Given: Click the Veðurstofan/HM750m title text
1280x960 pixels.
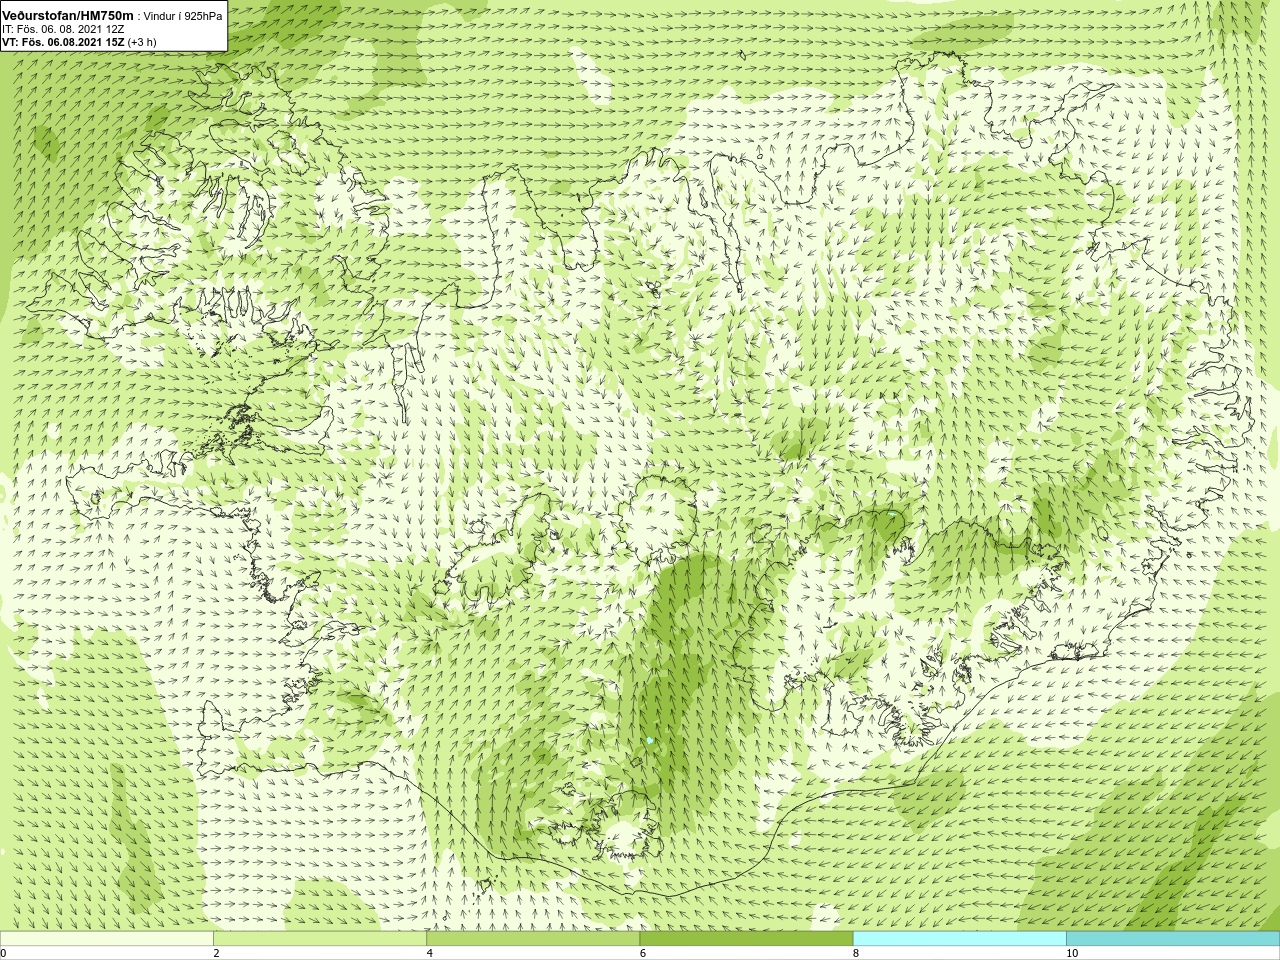Looking at the screenshot, I should click(67, 16).
